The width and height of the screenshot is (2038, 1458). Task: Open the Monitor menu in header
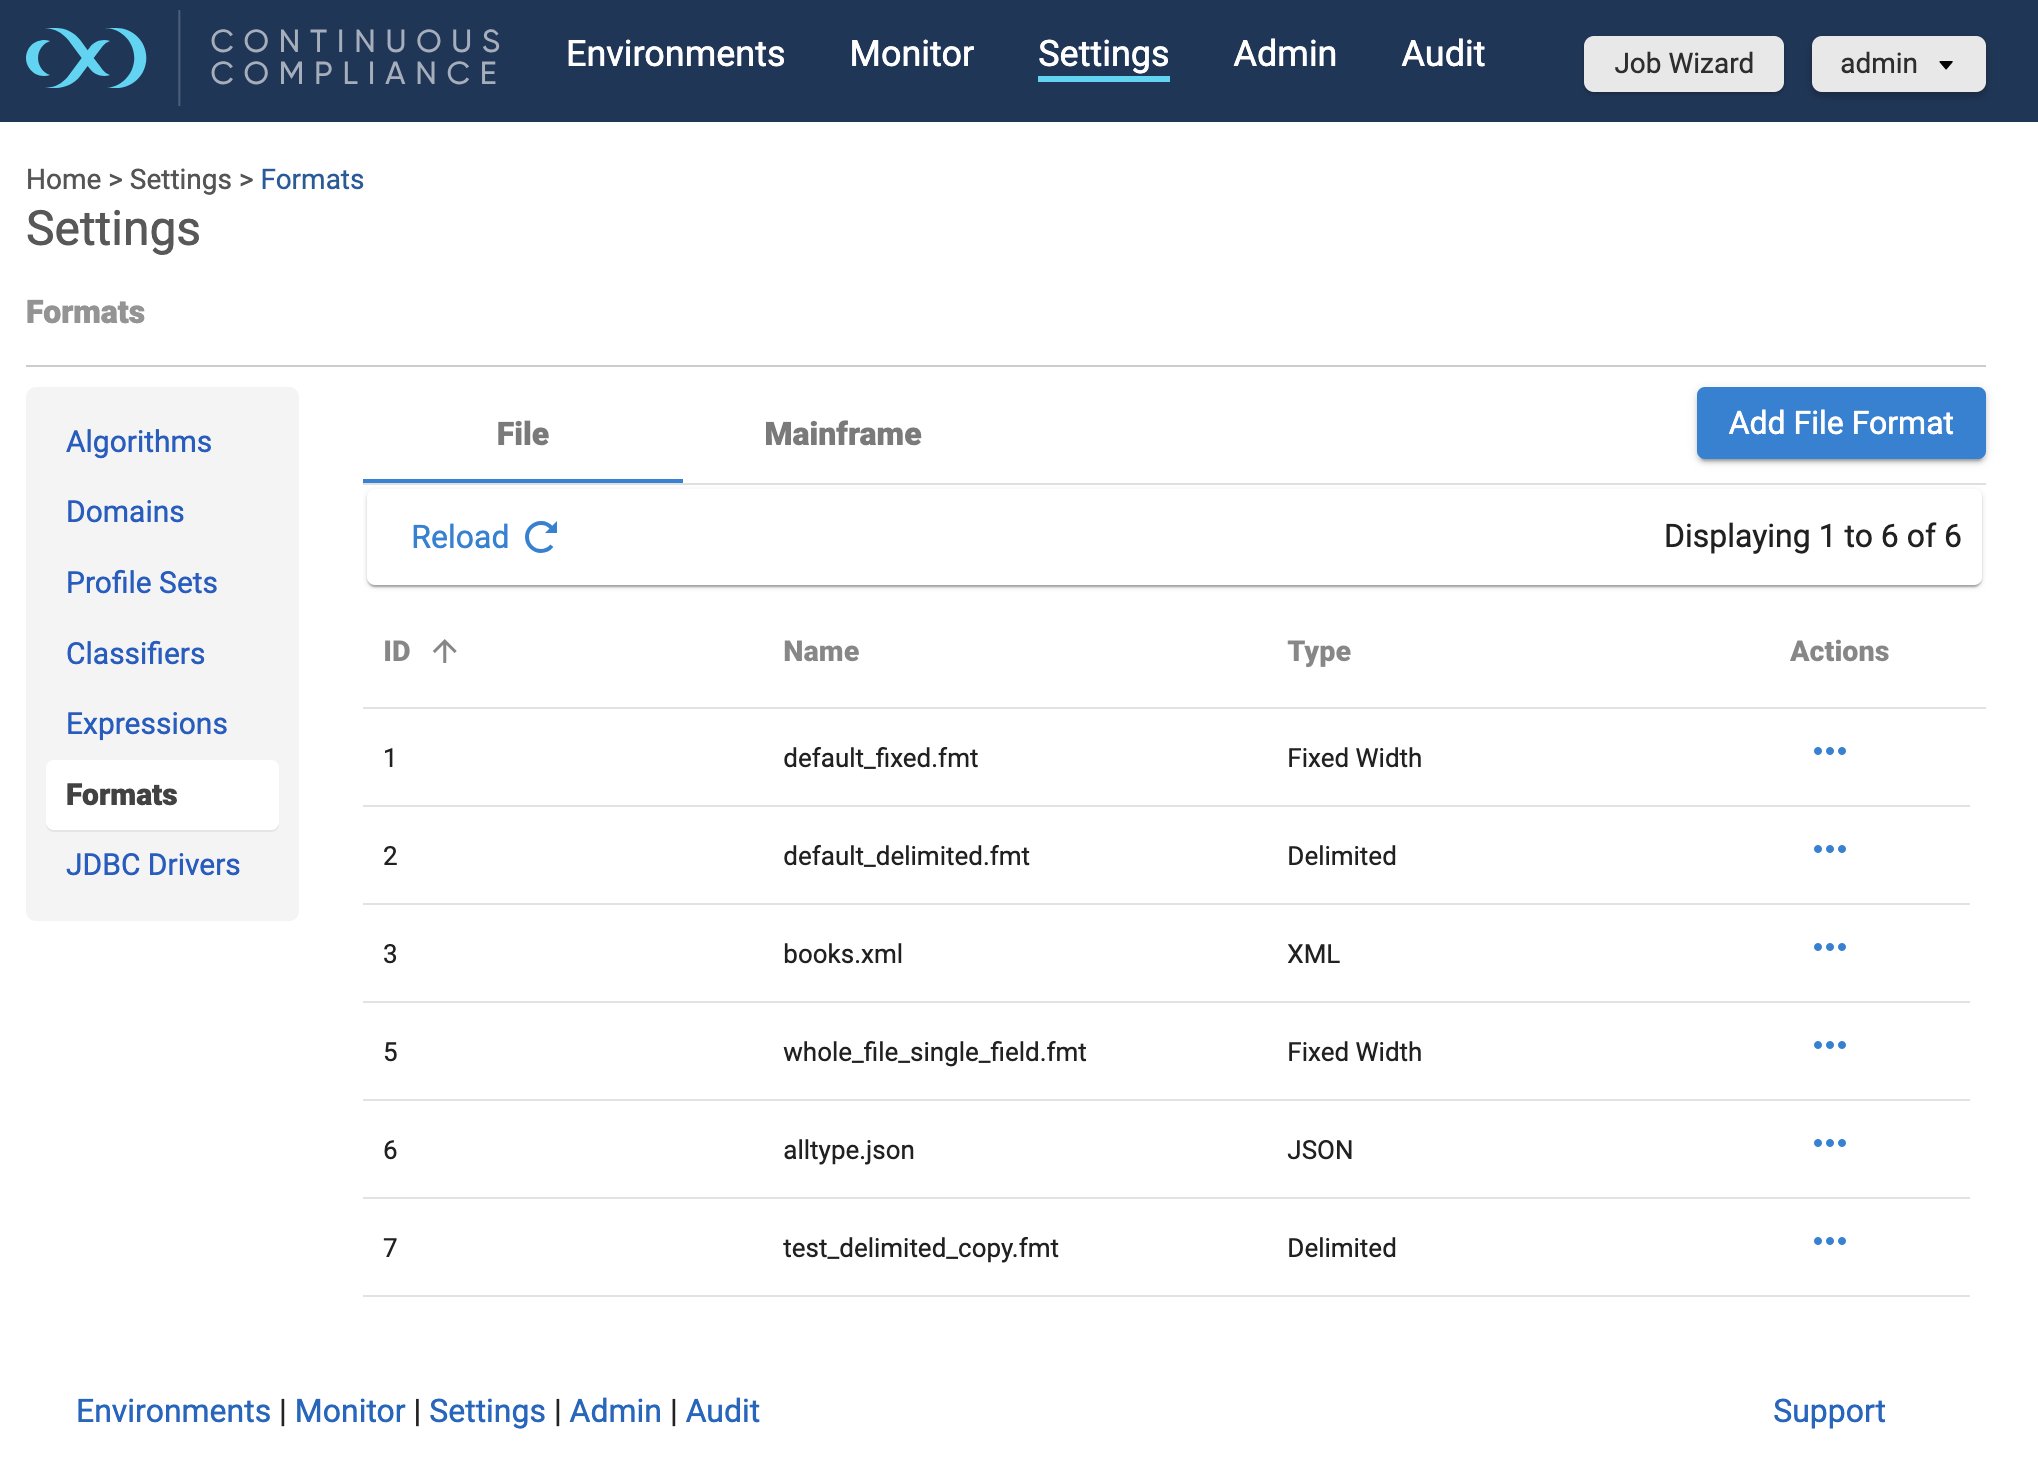point(911,54)
